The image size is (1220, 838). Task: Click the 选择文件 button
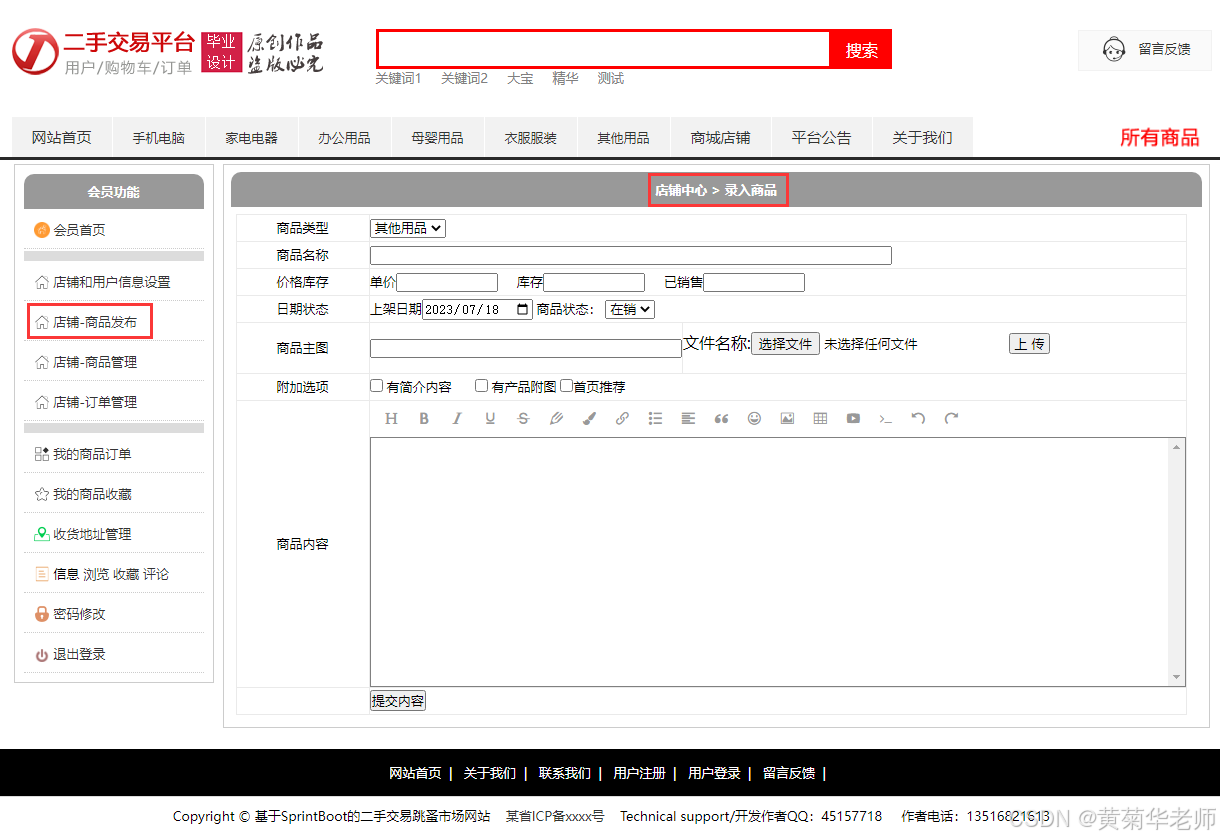tap(785, 344)
